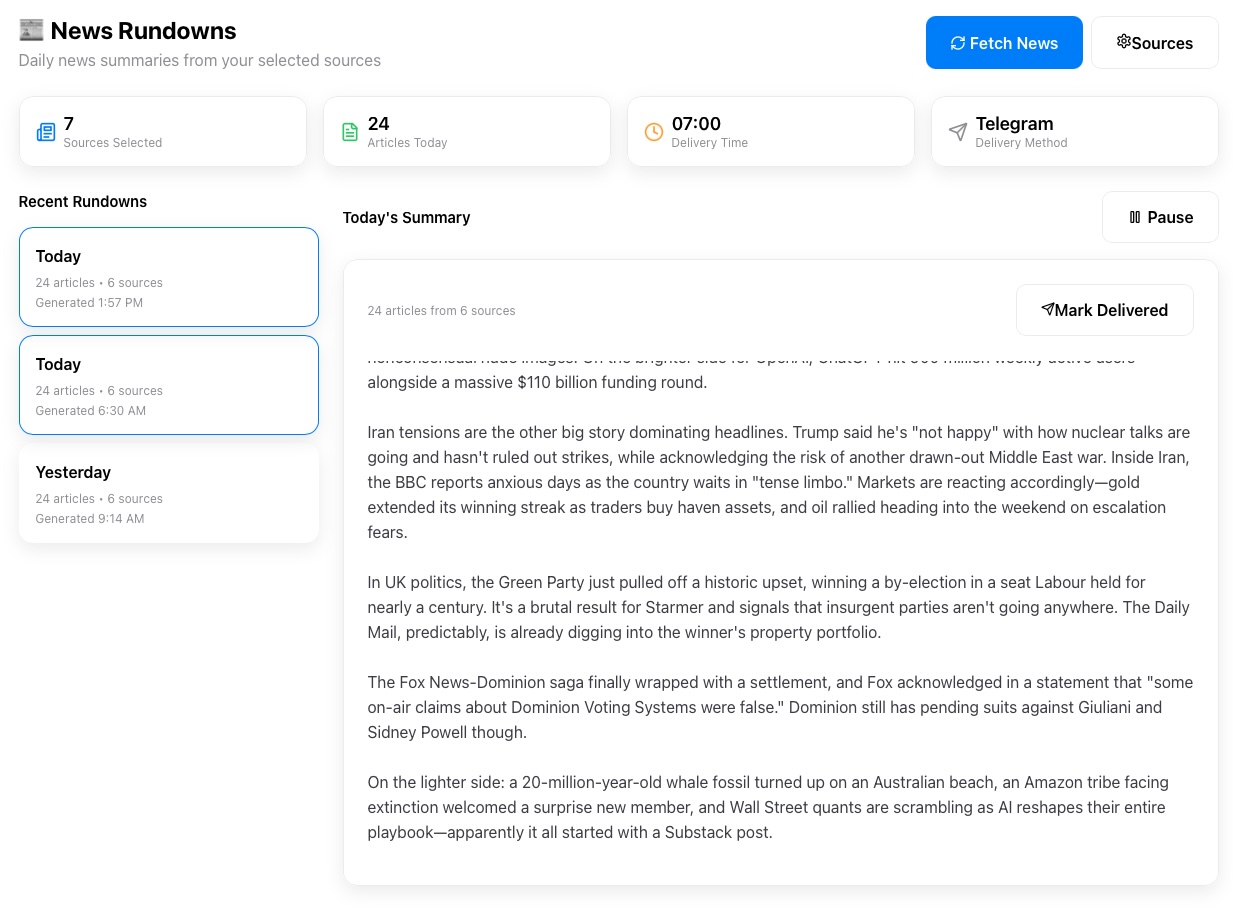Mark today's rundown as delivered
Screen dimensions: 1233x924
[1104, 310]
